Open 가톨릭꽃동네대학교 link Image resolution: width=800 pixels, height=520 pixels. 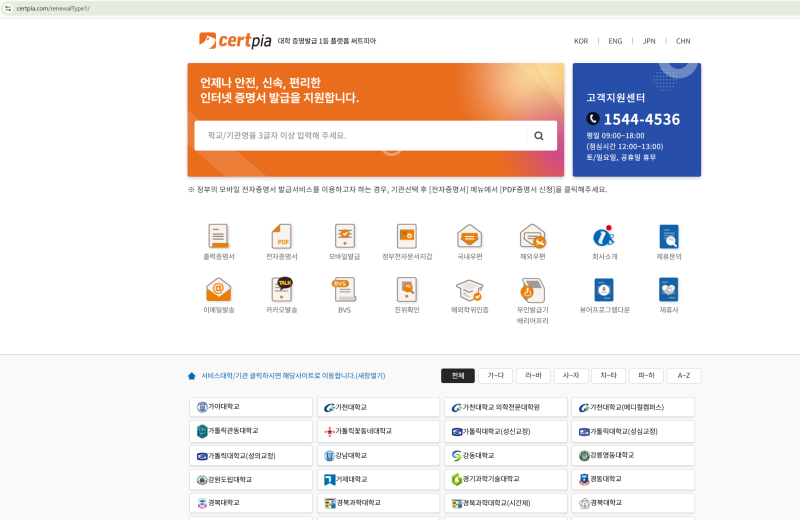click(x=378, y=431)
